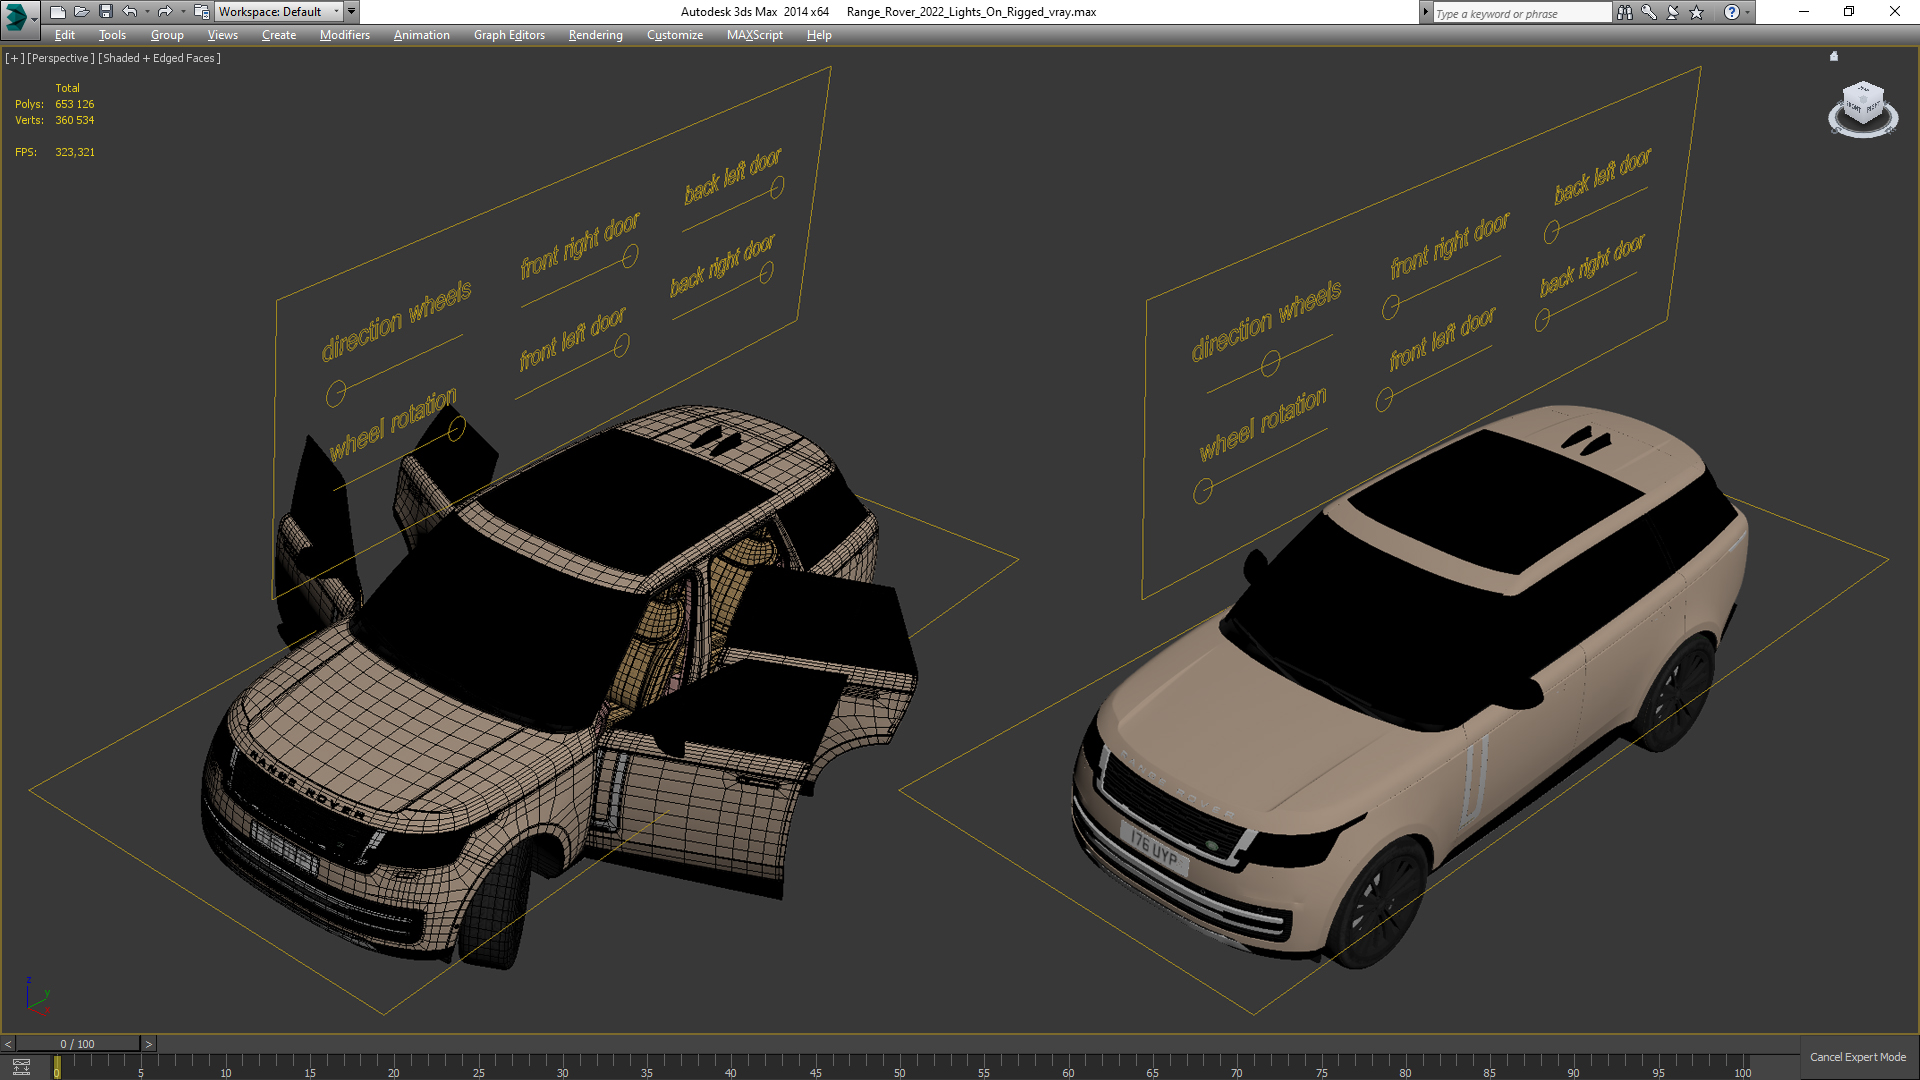1920x1080 pixels.
Task: Open the Tools menu
Action: pyautogui.click(x=112, y=35)
